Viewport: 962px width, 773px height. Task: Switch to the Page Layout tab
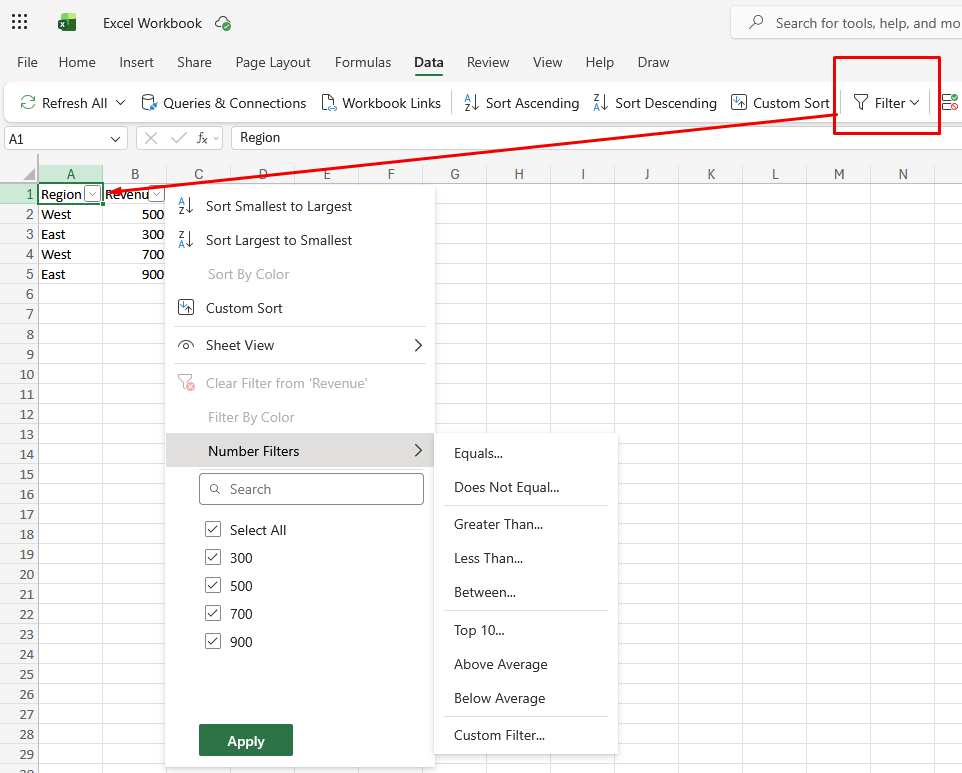(273, 63)
